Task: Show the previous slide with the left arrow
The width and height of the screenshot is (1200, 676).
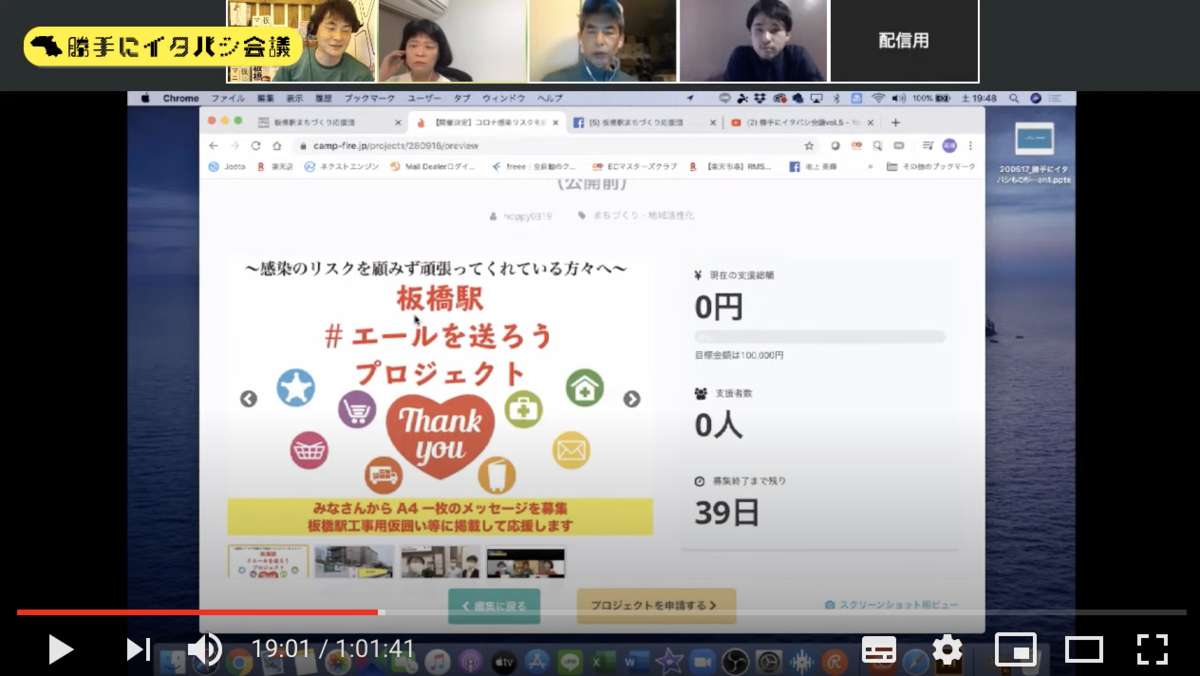Action: click(249, 399)
